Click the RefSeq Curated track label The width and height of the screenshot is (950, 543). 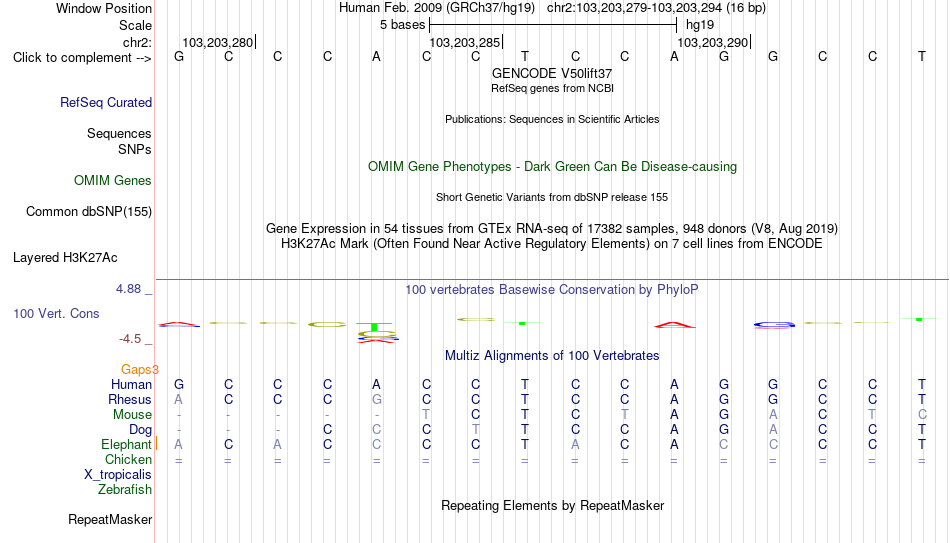[106, 102]
